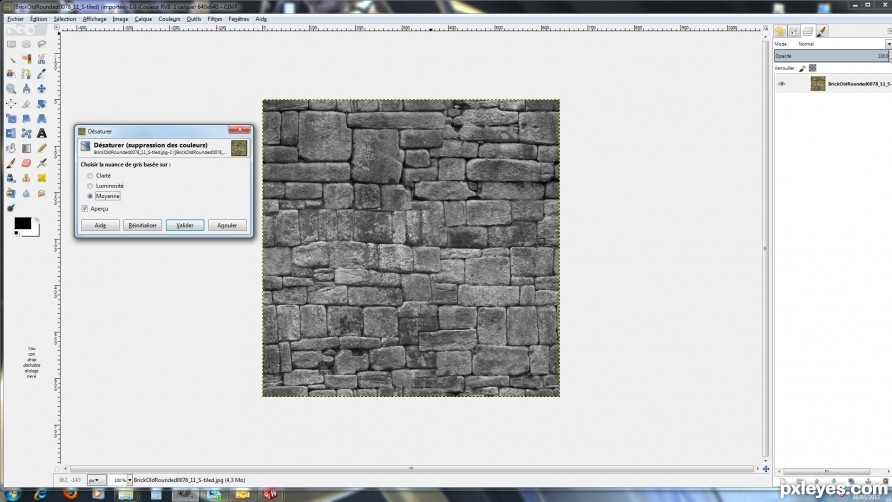Select the Paths tool
The image size is (892, 502).
pyautogui.click(x=26, y=73)
